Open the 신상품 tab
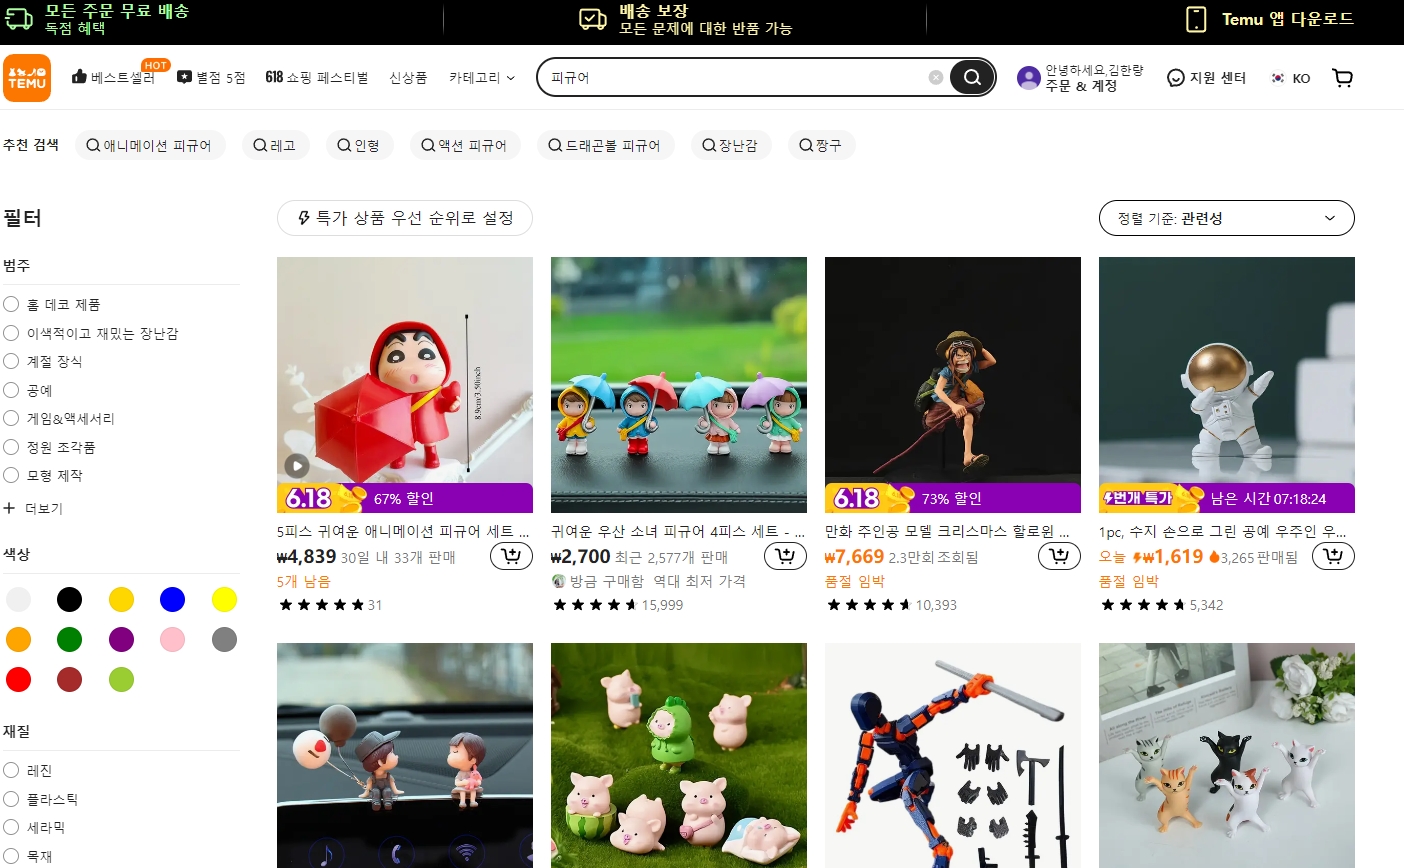Screen dimensions: 1404x868 [x=408, y=77]
